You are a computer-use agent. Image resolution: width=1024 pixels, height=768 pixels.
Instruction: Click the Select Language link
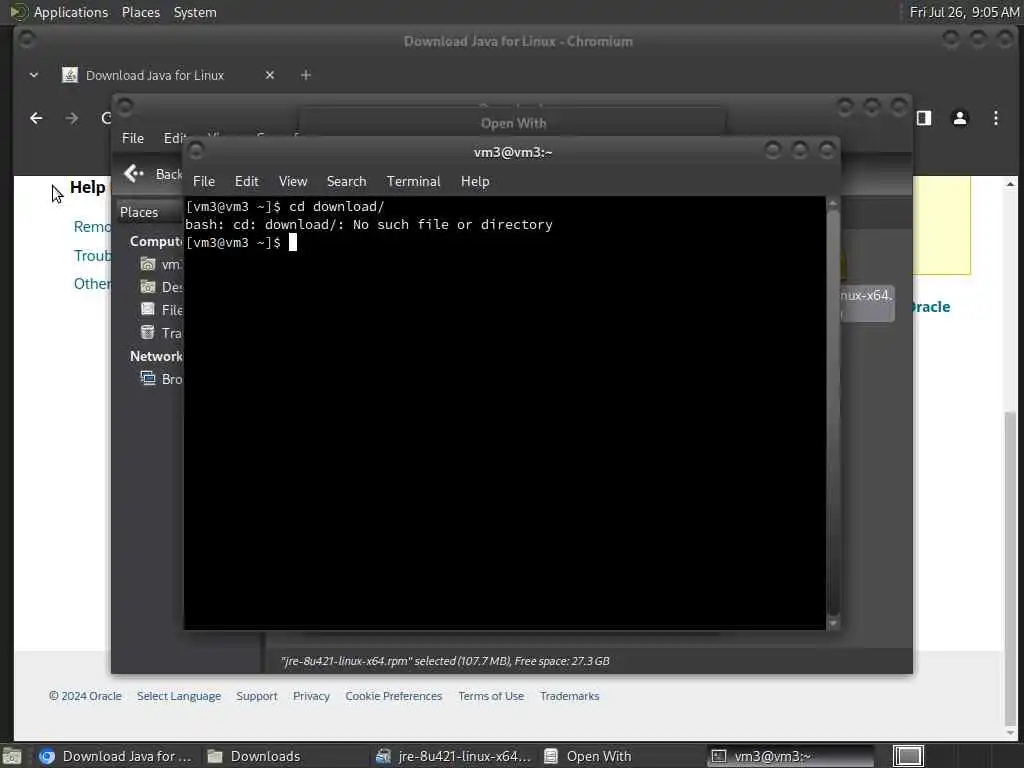(x=179, y=696)
